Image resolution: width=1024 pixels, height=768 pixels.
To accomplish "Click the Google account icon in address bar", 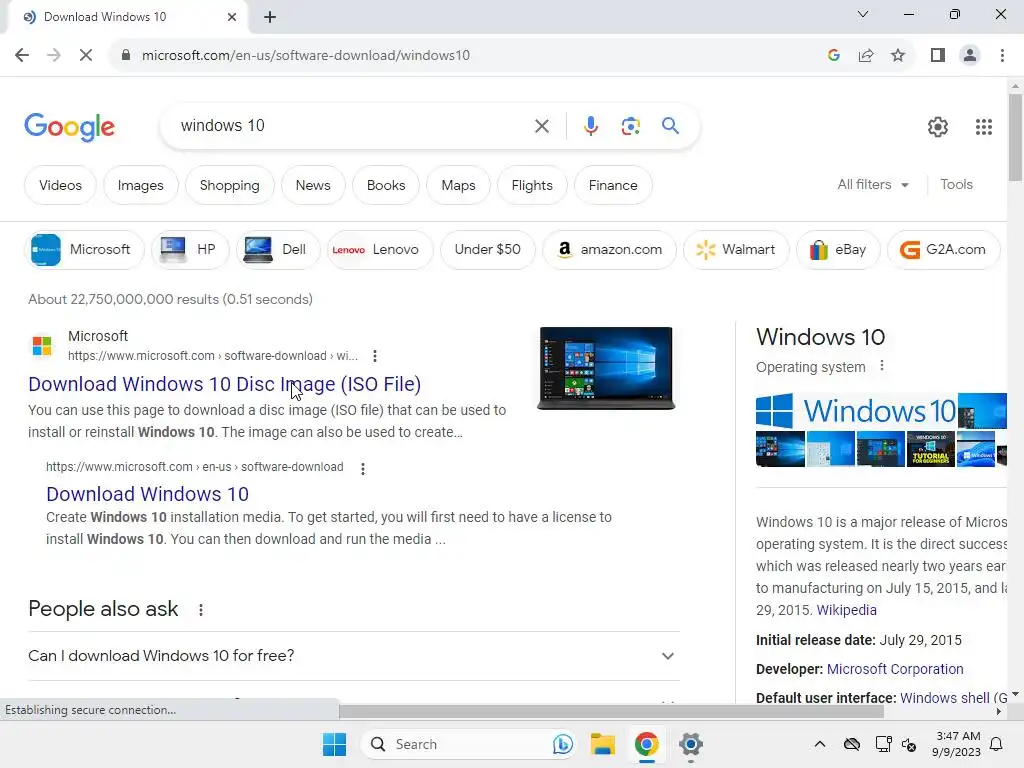I will point(833,56).
